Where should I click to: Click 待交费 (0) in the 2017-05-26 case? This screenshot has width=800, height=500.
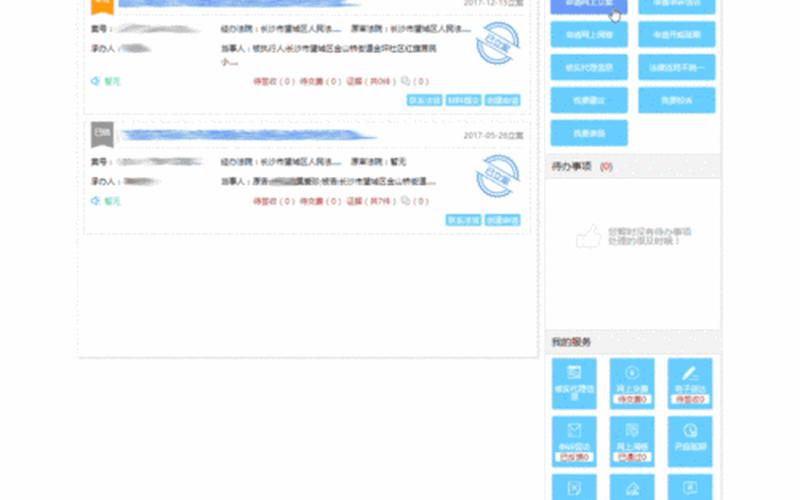point(320,201)
